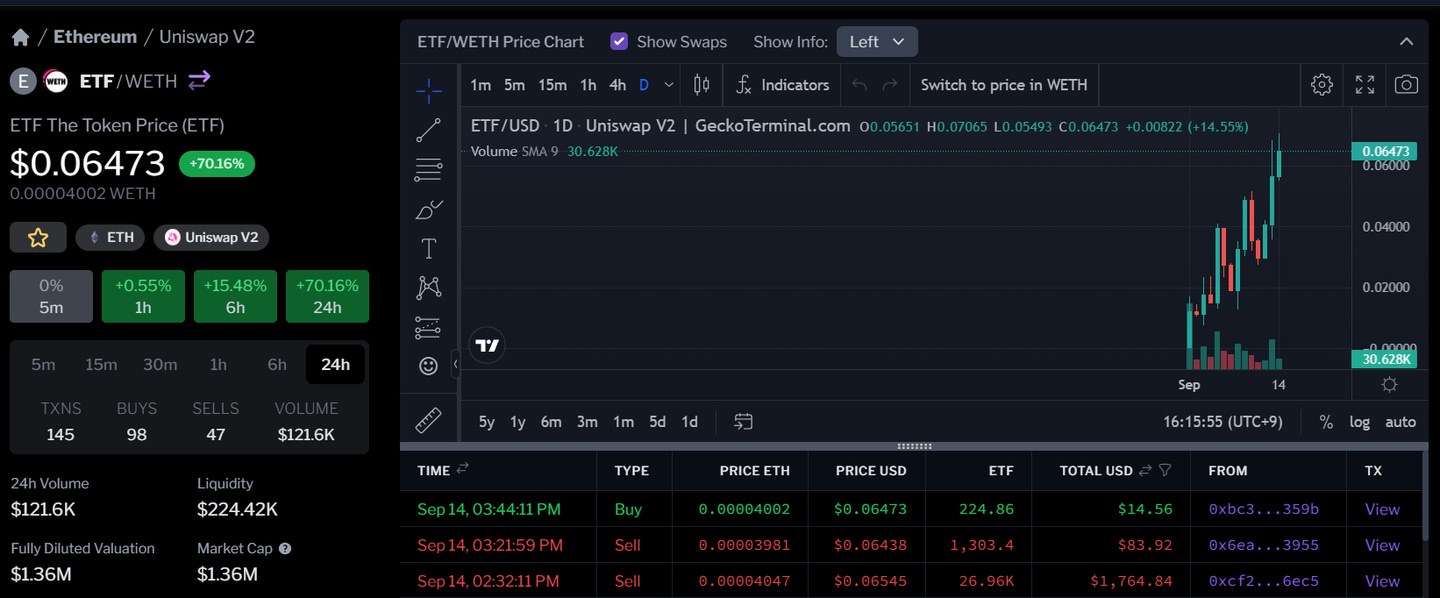This screenshot has width=1440, height=598.
Task: Switch the stats period to 30m
Action: (x=160, y=364)
